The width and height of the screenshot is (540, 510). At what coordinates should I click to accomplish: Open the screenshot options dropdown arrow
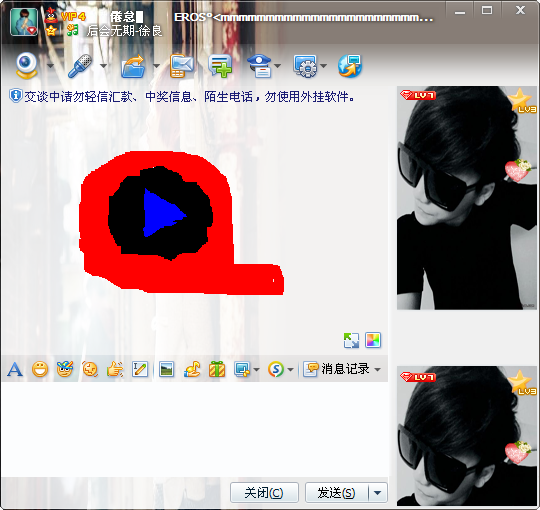pos(257,370)
